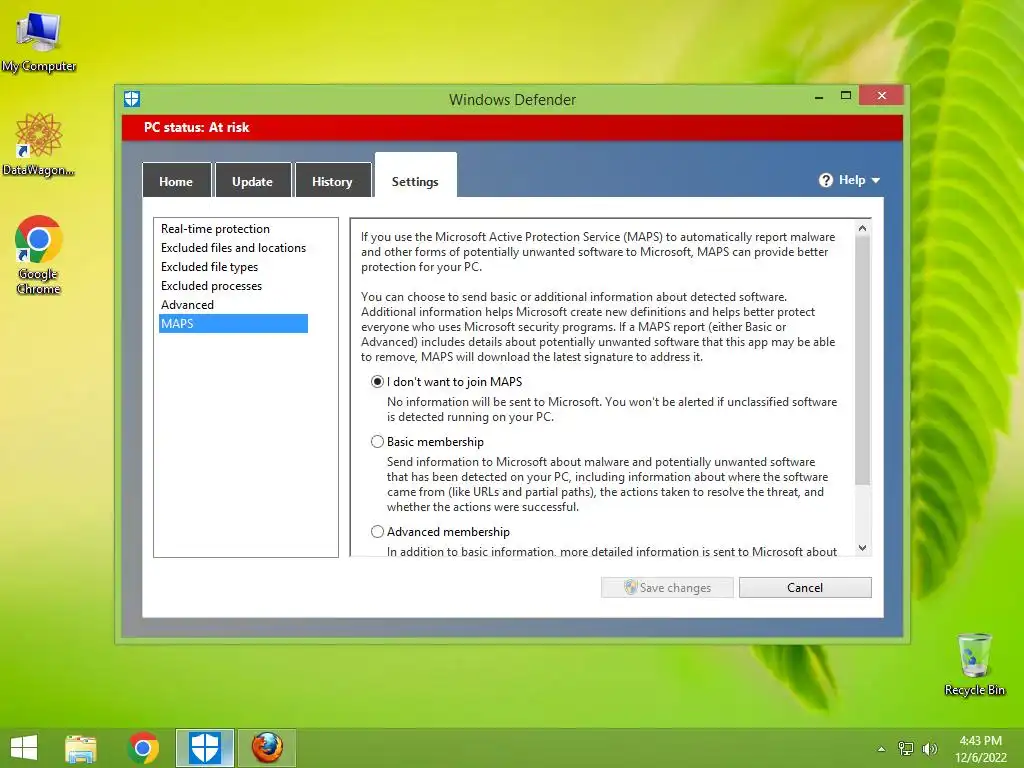Switch to the Update tab

[253, 181]
